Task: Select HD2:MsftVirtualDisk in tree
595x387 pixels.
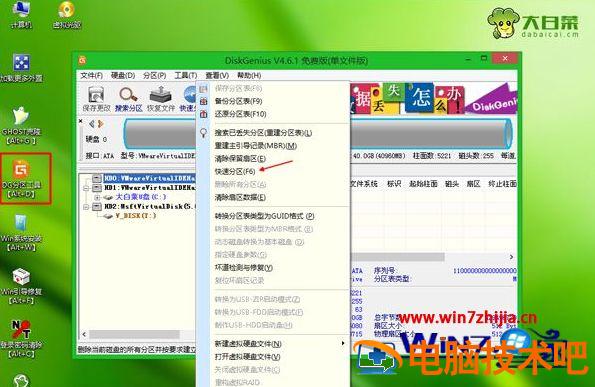Action: tap(150, 207)
